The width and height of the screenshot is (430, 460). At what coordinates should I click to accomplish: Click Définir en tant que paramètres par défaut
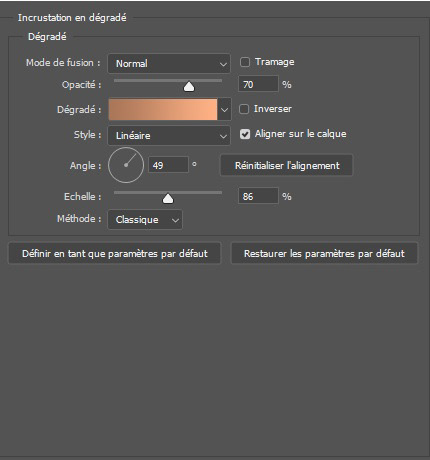click(x=114, y=253)
